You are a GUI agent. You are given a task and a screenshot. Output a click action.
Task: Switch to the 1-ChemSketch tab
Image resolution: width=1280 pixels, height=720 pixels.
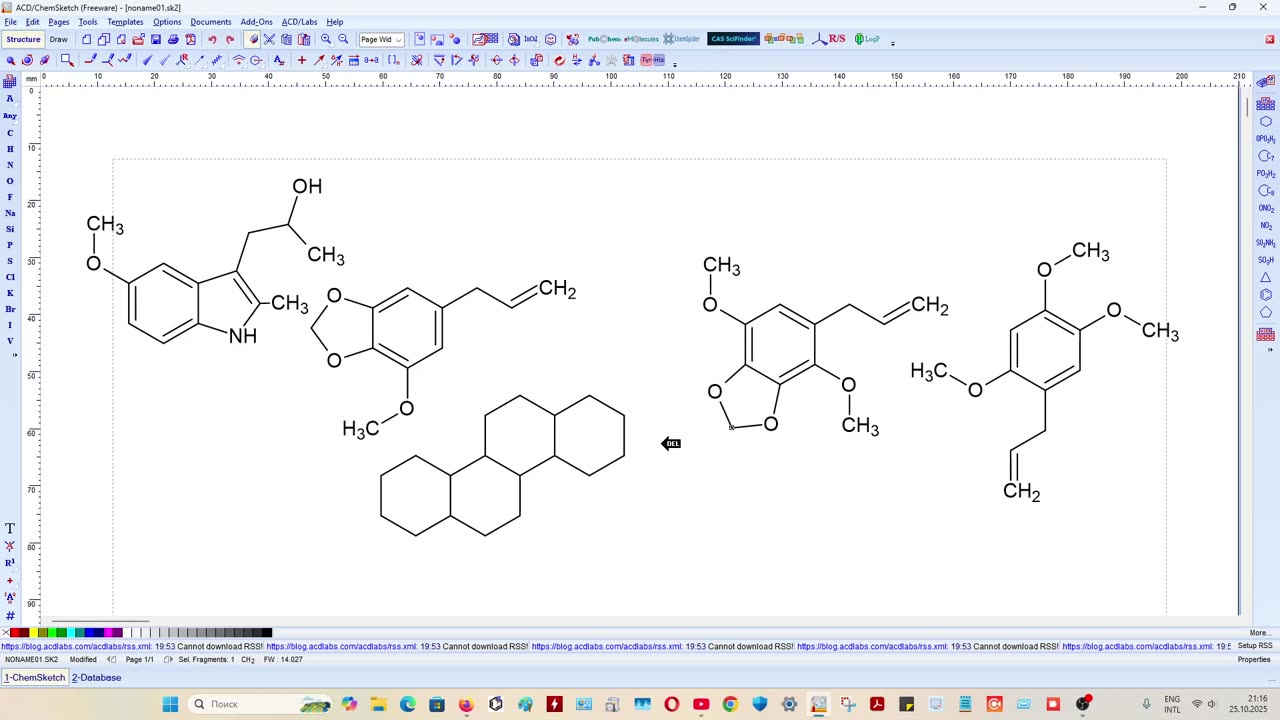click(35, 678)
